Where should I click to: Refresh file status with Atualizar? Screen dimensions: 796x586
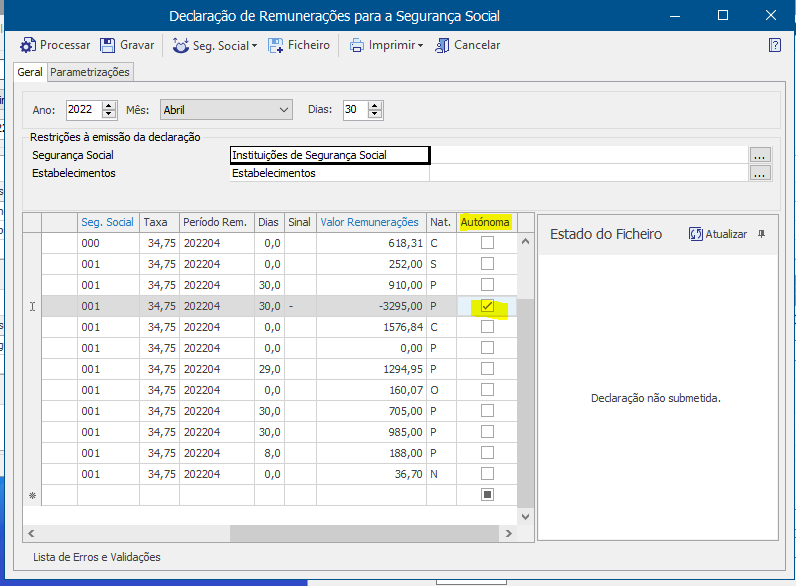pos(718,234)
